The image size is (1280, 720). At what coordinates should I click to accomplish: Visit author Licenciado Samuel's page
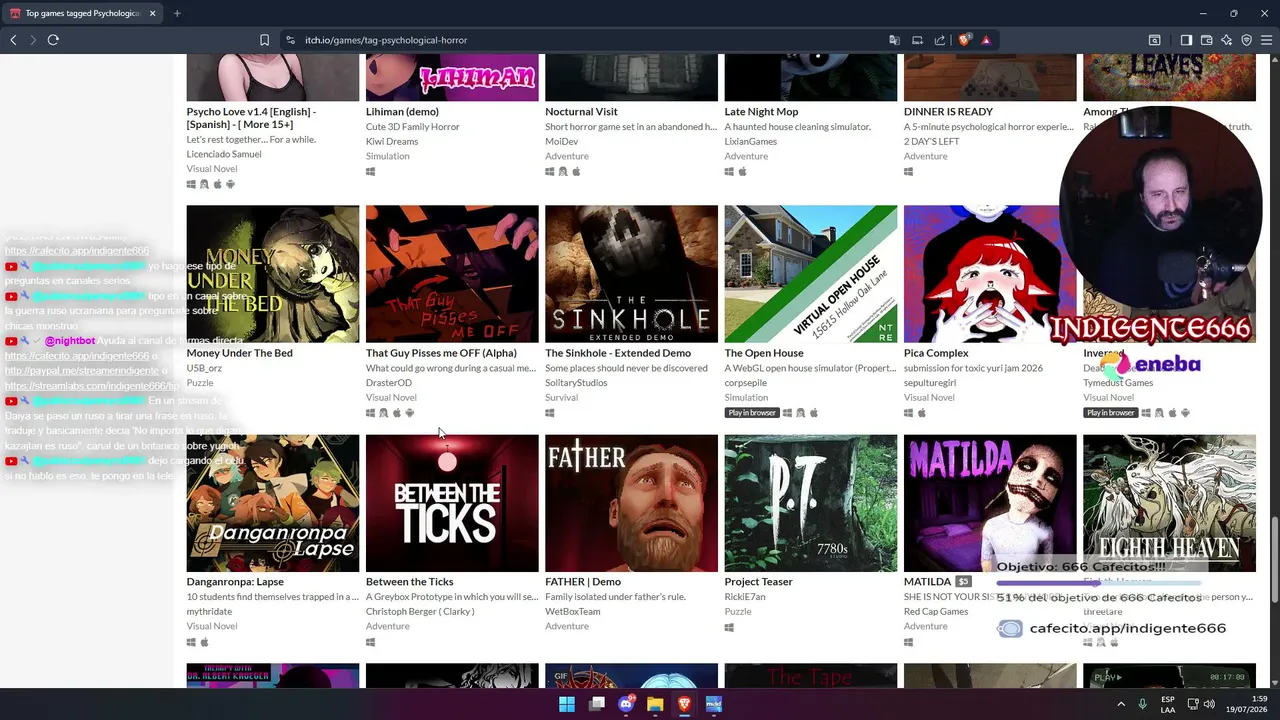click(224, 154)
